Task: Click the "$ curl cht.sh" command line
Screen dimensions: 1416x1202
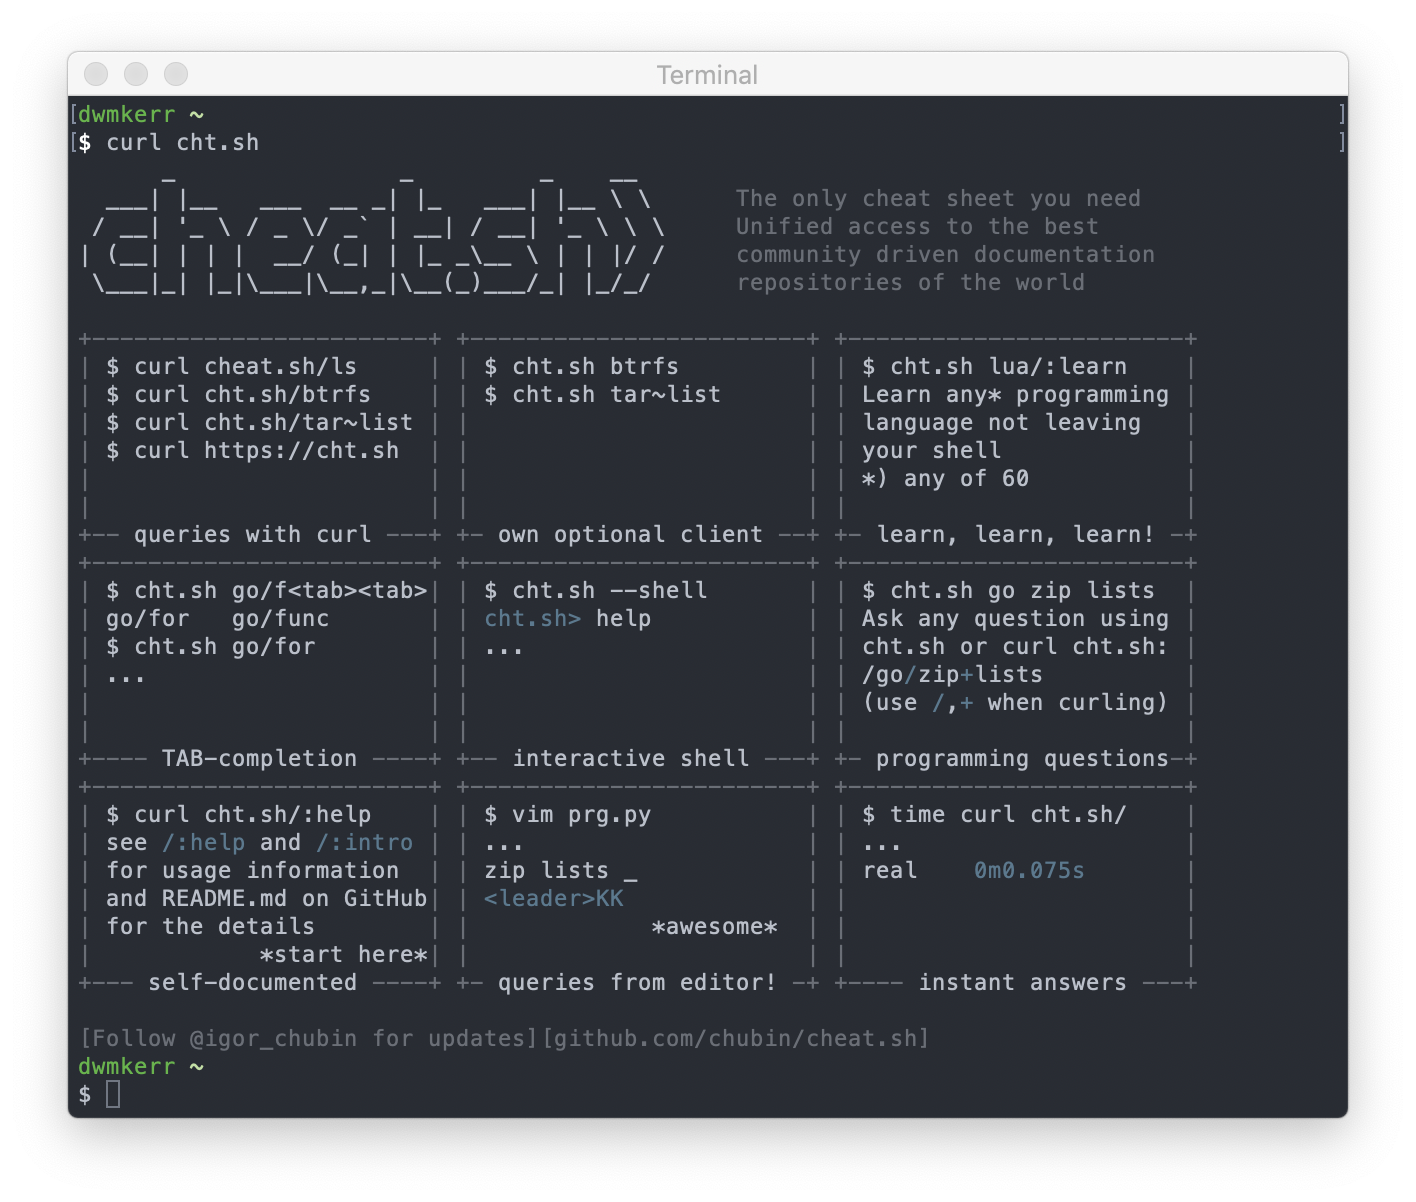Action: (x=169, y=142)
